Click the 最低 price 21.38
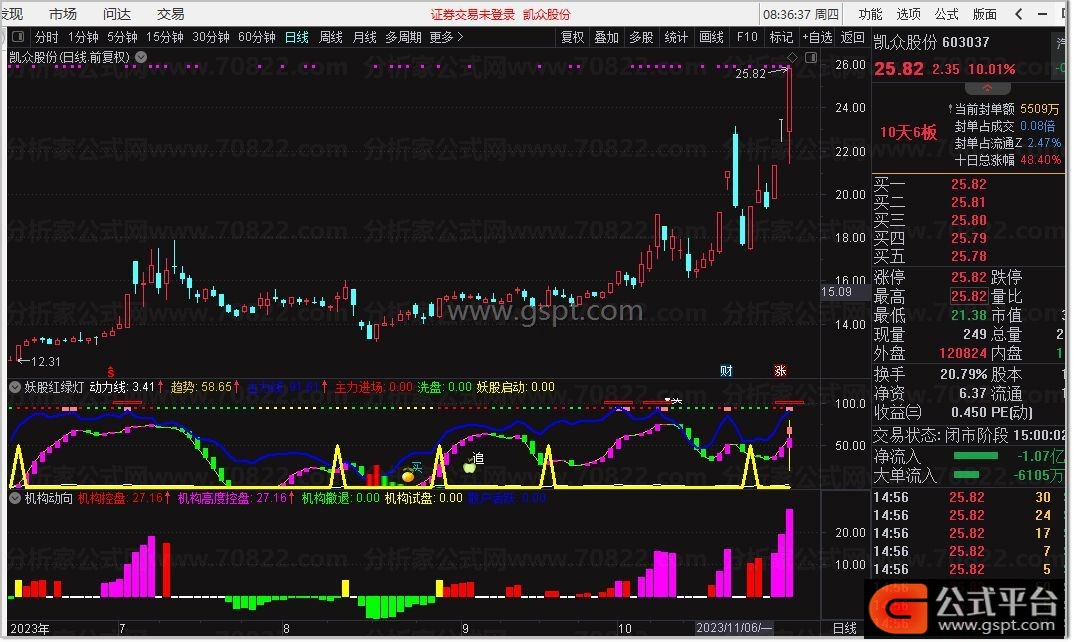1074x642 pixels. 969,315
